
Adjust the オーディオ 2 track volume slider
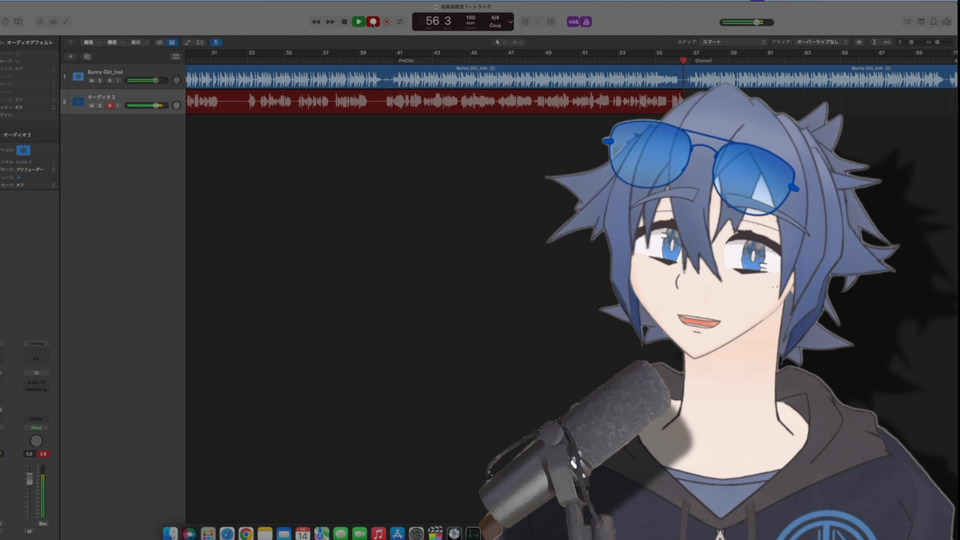(x=146, y=105)
